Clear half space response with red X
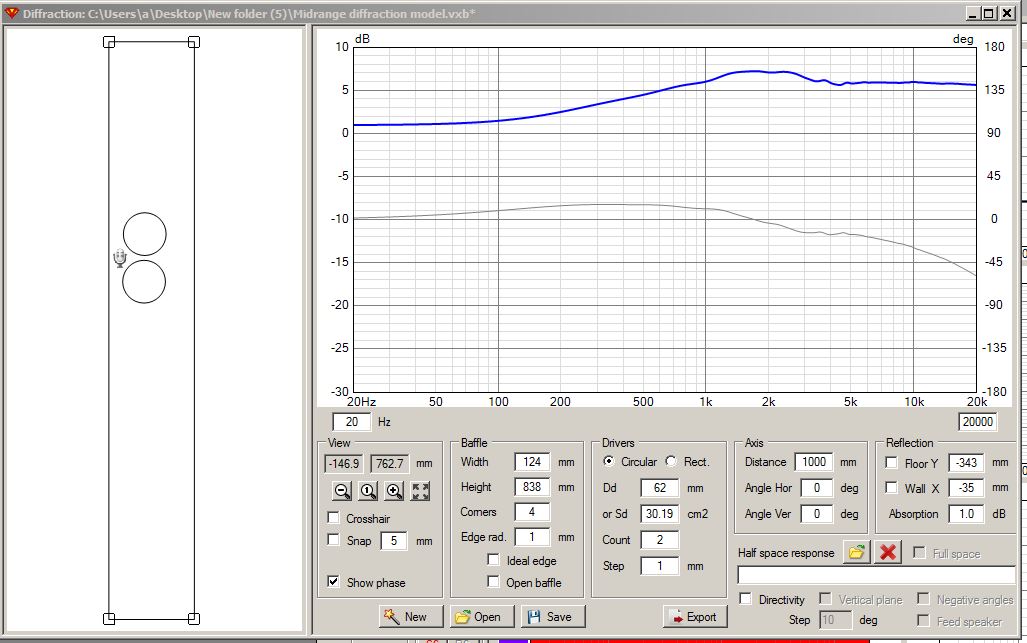 tap(887, 552)
